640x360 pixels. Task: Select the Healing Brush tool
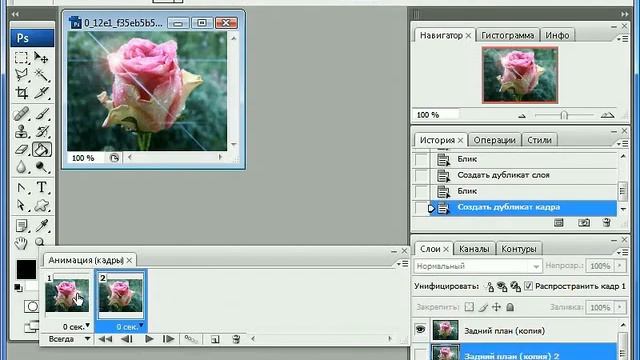(21, 114)
